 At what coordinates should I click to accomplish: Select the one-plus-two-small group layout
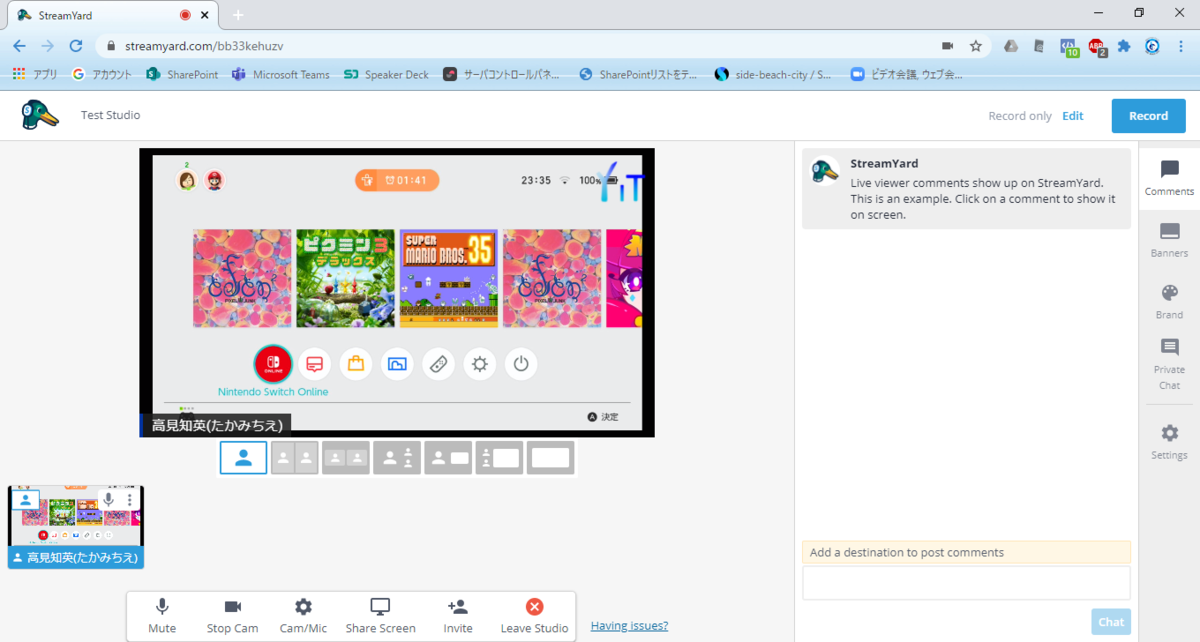coord(397,458)
